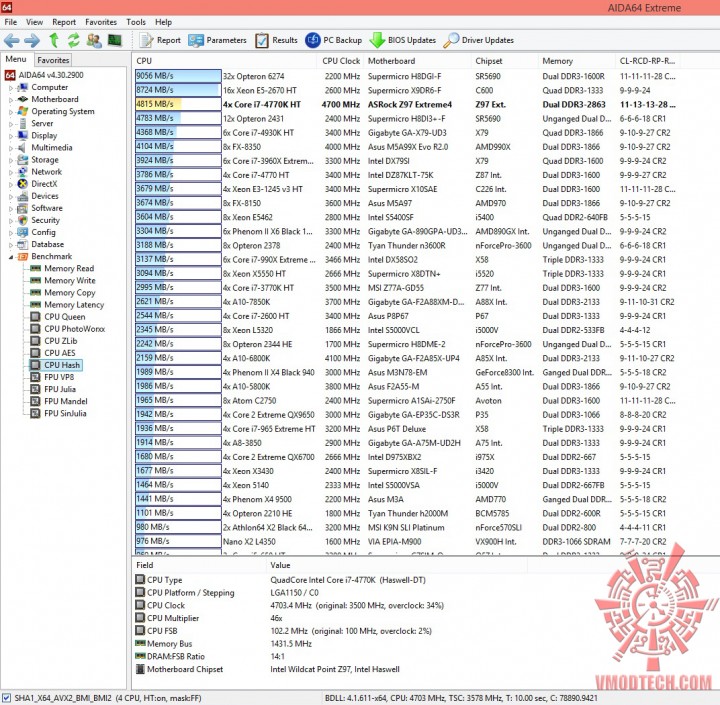This screenshot has width=720, height=705.
Task: Select the CPU Hash benchmark
Action: coord(62,365)
